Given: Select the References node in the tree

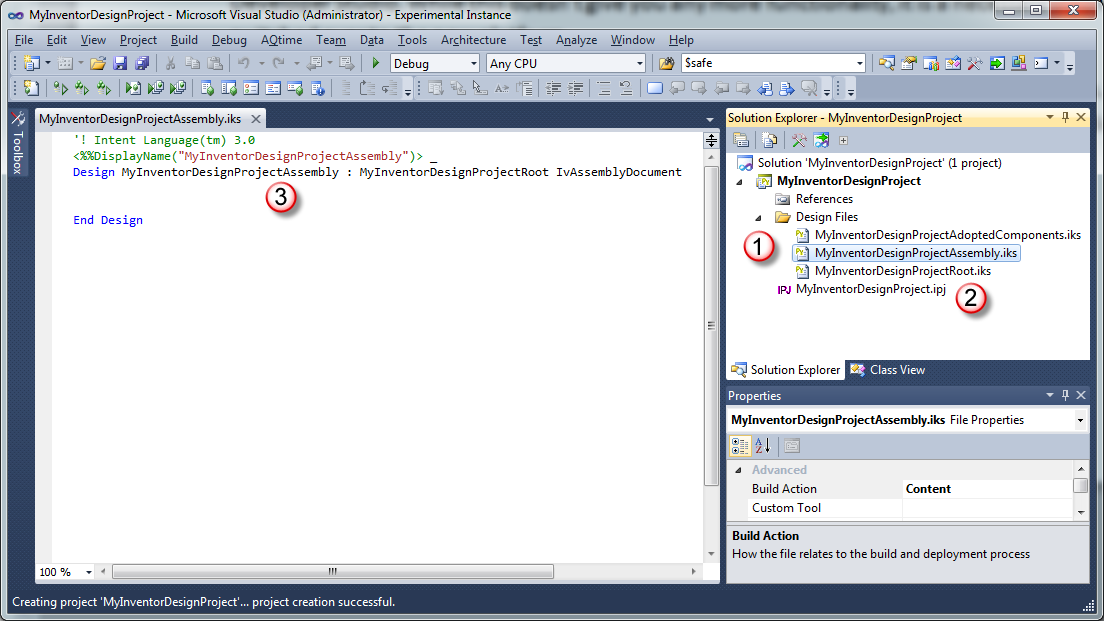Looking at the screenshot, I should (824, 199).
